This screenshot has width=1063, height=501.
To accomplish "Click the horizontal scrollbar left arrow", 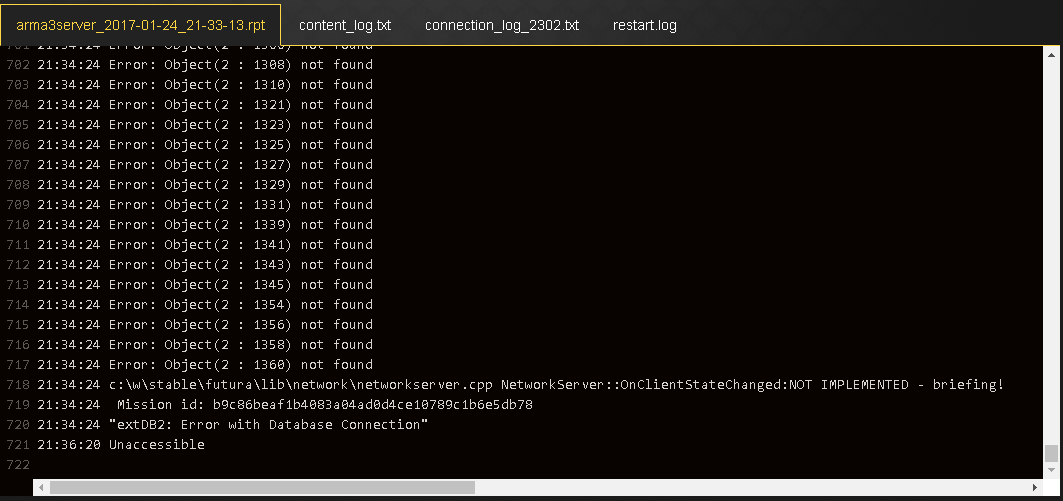I will [x=41, y=487].
